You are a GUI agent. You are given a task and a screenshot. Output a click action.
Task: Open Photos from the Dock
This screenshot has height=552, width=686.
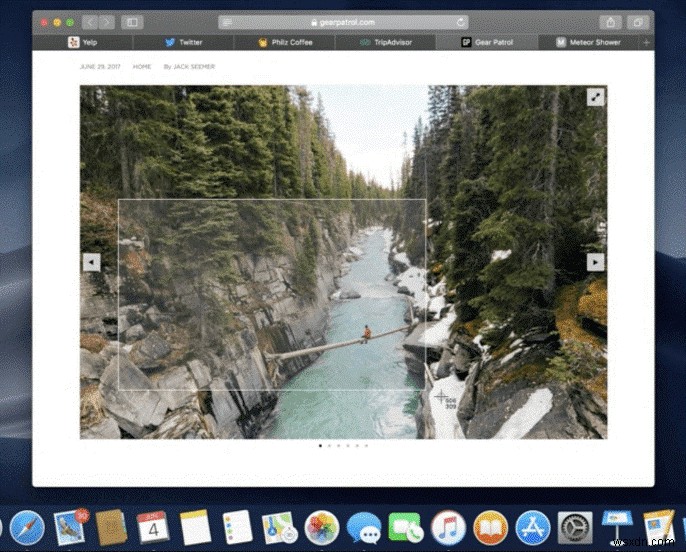pos(322,528)
